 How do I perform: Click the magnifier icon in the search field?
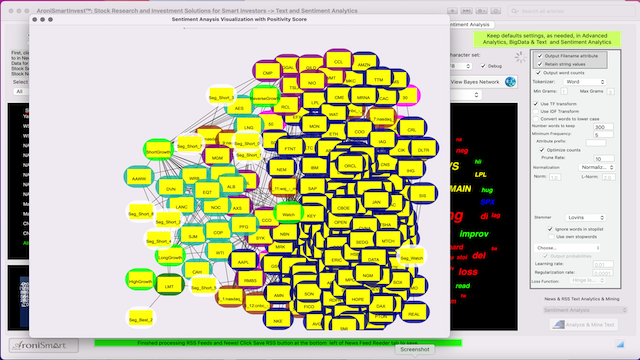[515, 11]
